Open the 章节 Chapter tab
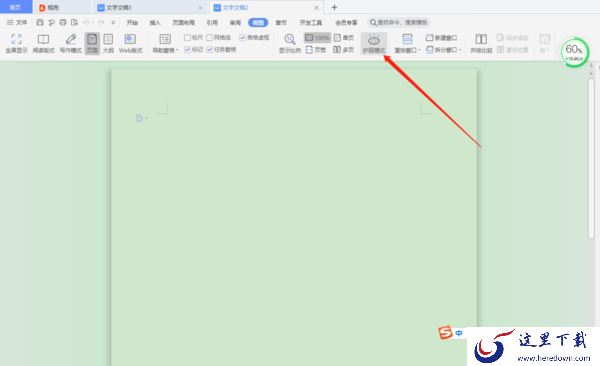The width and height of the screenshot is (600, 366). pos(281,23)
